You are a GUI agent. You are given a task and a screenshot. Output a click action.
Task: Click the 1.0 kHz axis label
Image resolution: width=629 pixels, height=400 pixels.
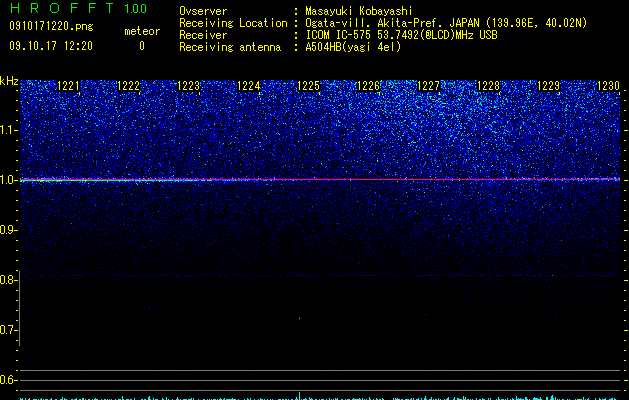coord(9,180)
